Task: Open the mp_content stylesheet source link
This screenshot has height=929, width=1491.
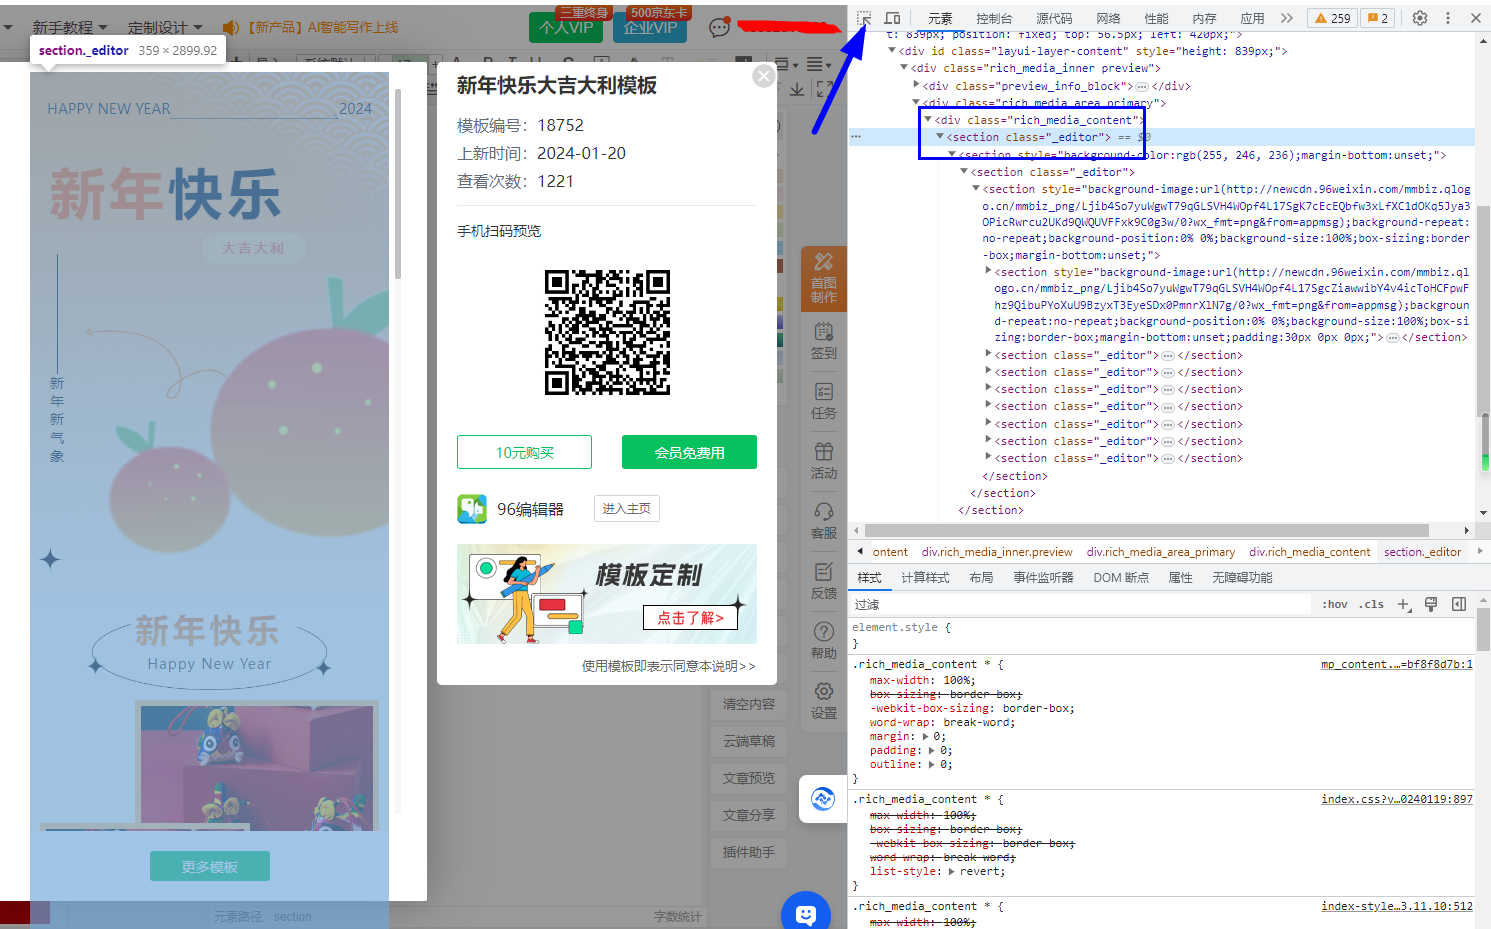Action: pos(1396,664)
